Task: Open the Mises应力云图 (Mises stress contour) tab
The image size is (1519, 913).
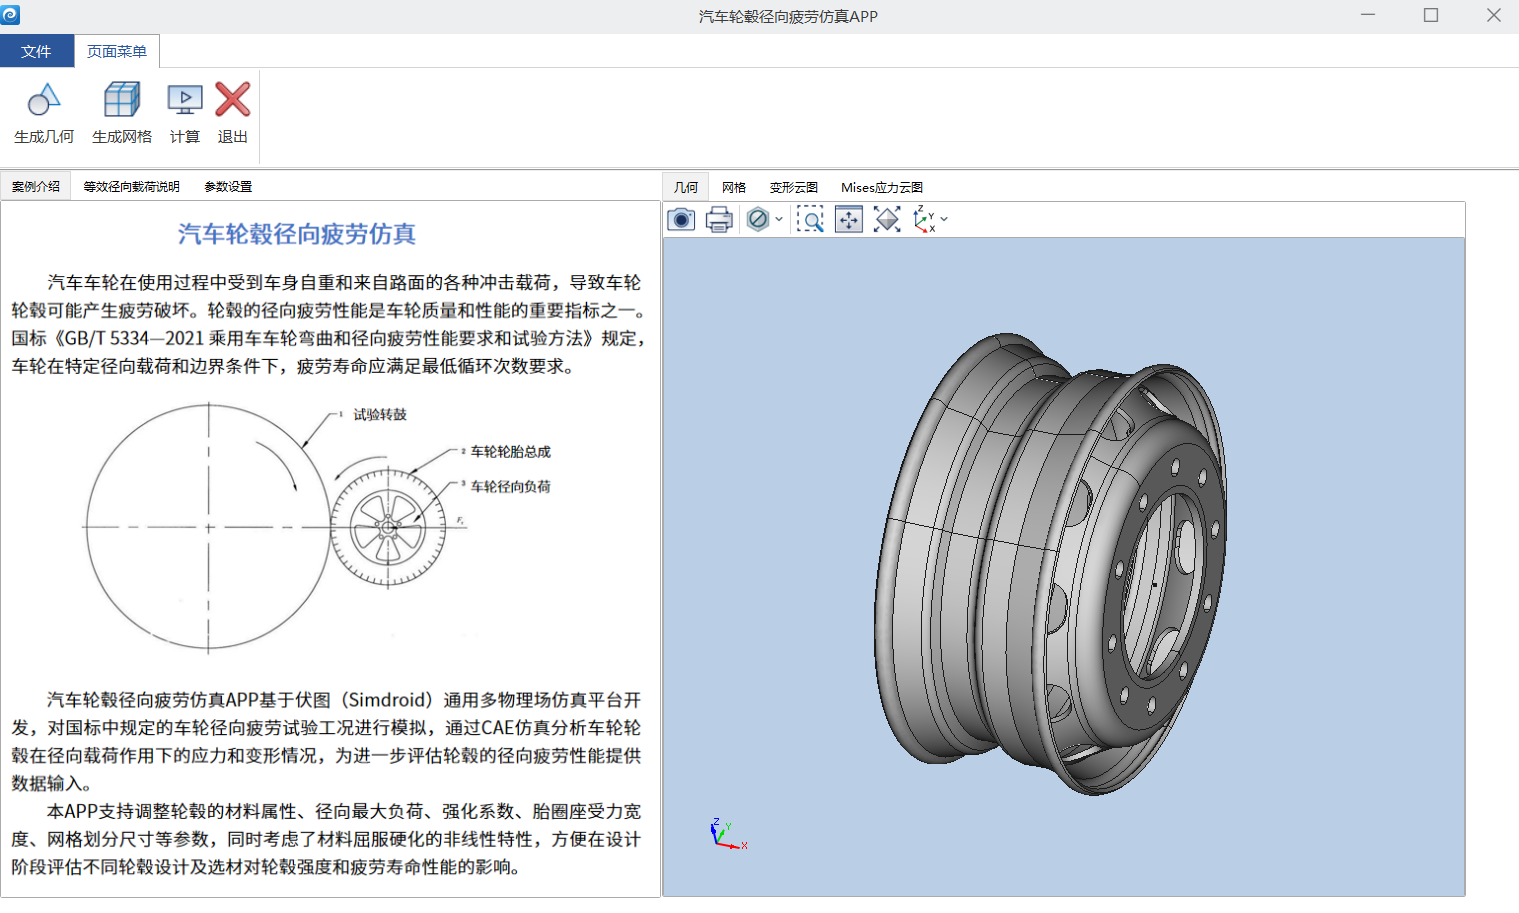Action: (882, 187)
